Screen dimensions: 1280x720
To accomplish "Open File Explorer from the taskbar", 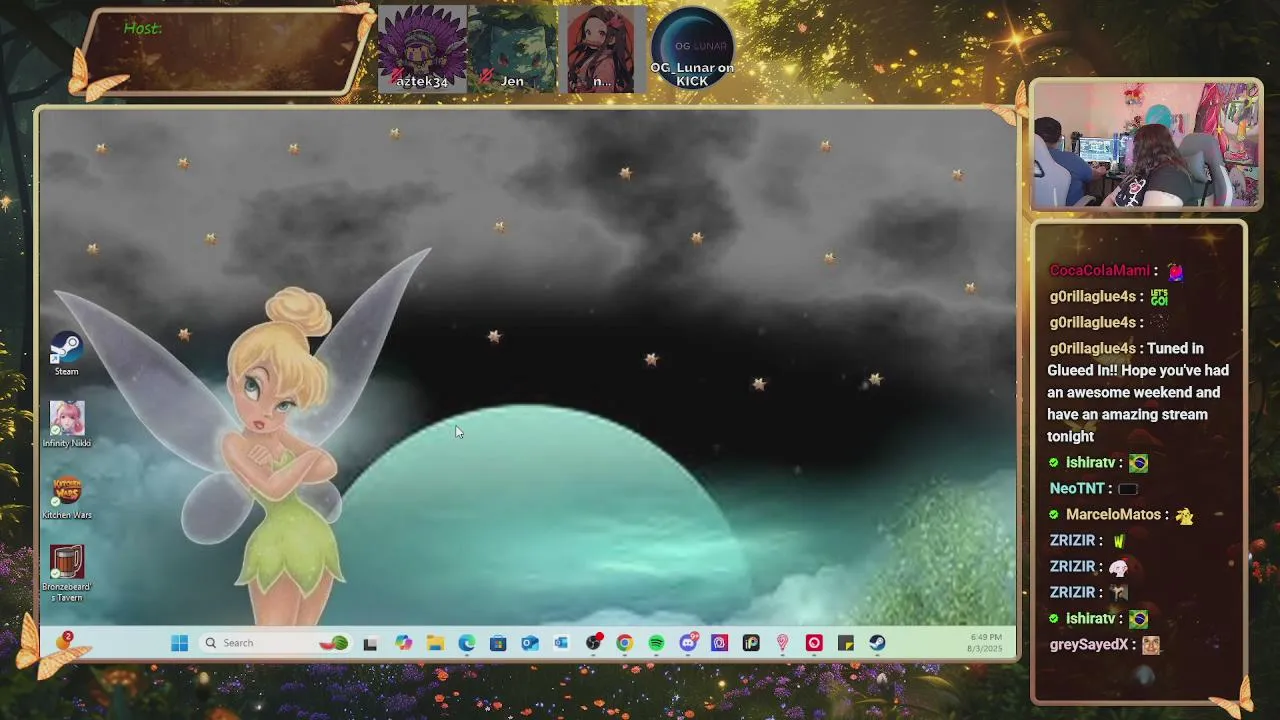I will tap(435, 643).
